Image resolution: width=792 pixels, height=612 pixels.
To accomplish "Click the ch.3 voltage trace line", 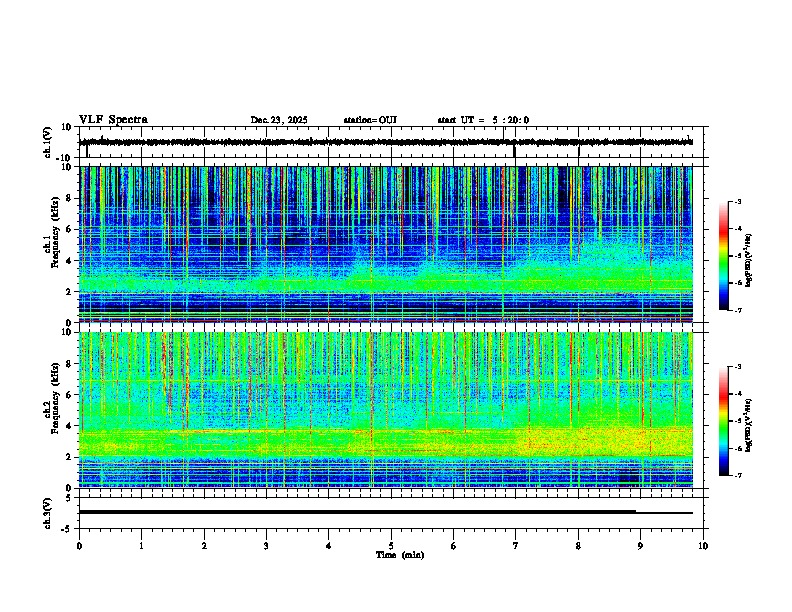I will click(385, 512).
